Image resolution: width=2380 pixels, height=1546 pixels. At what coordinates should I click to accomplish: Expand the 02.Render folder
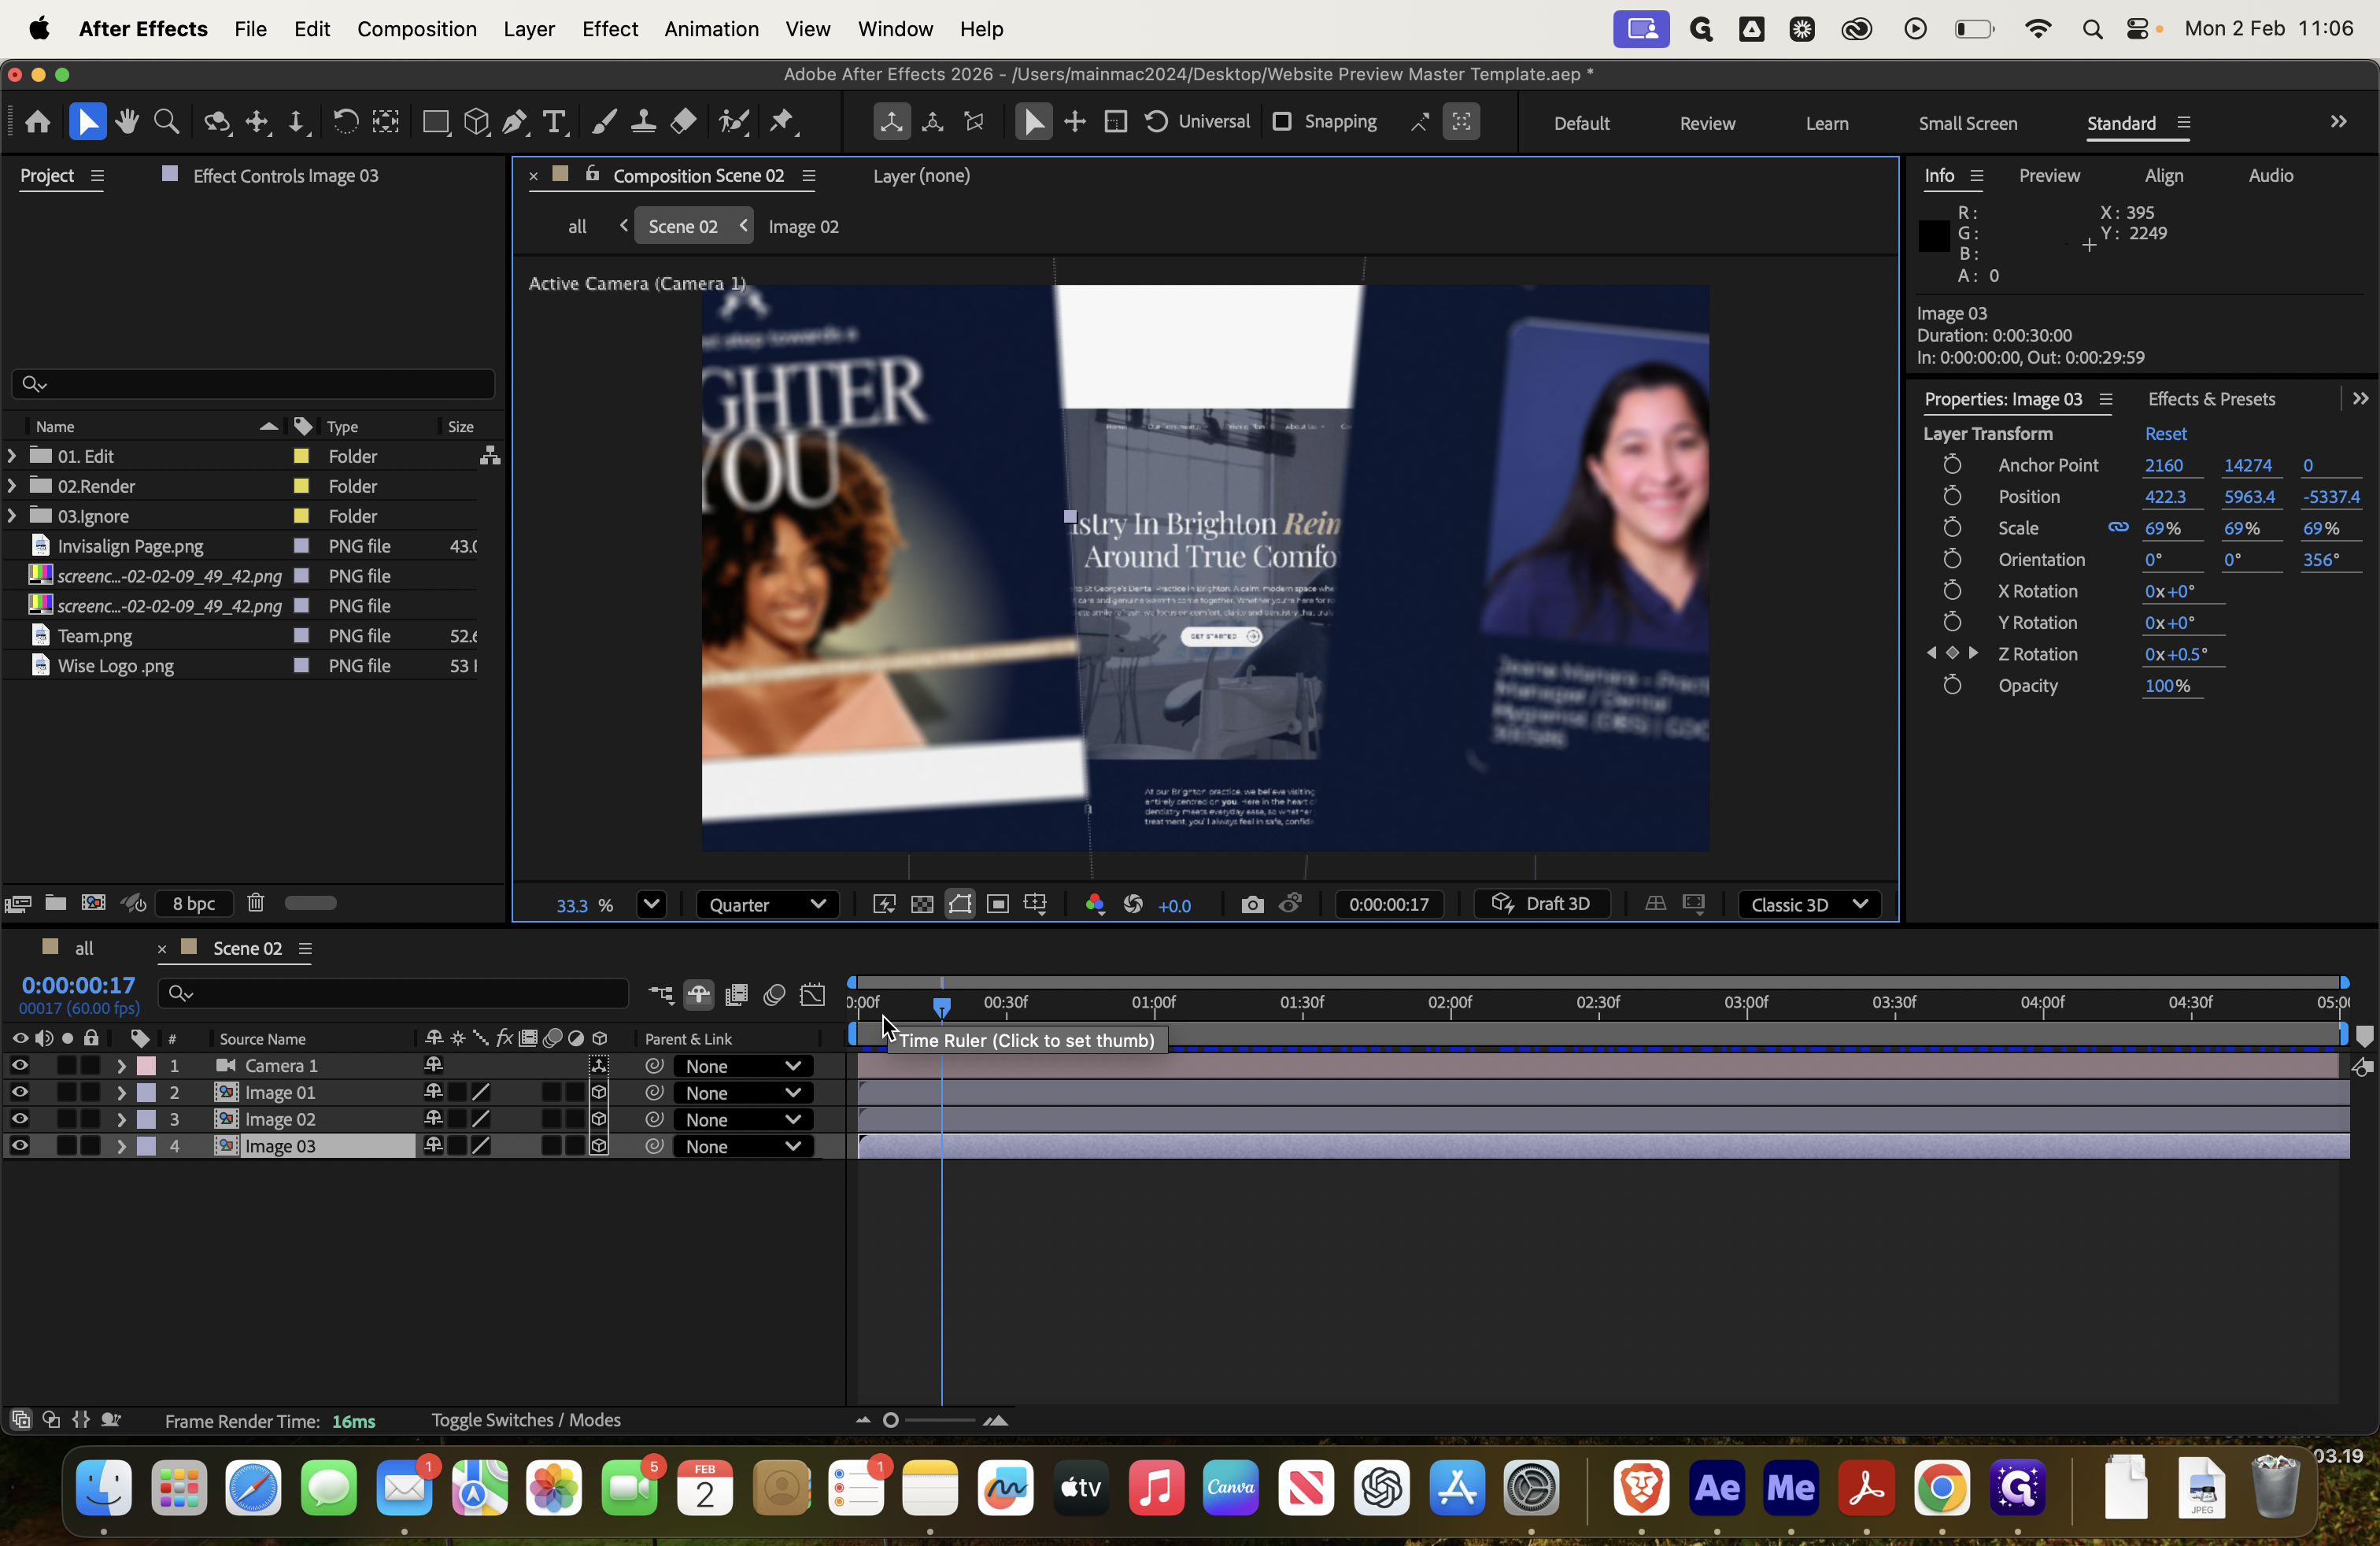pos(12,486)
